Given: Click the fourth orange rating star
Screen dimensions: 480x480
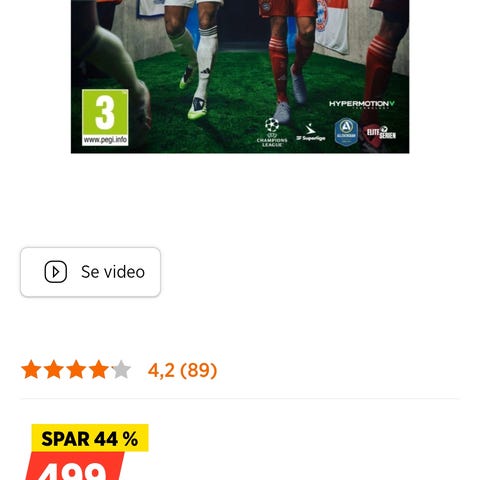Looking at the screenshot, I should (x=99, y=369).
